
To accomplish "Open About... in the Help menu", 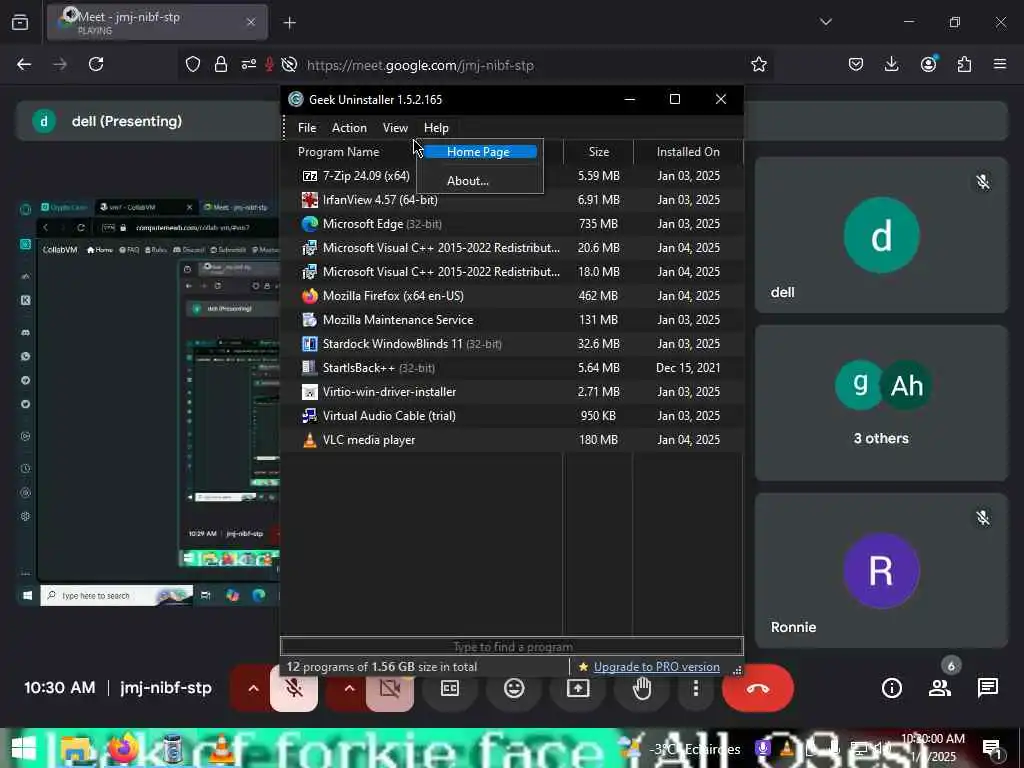I will point(468,181).
